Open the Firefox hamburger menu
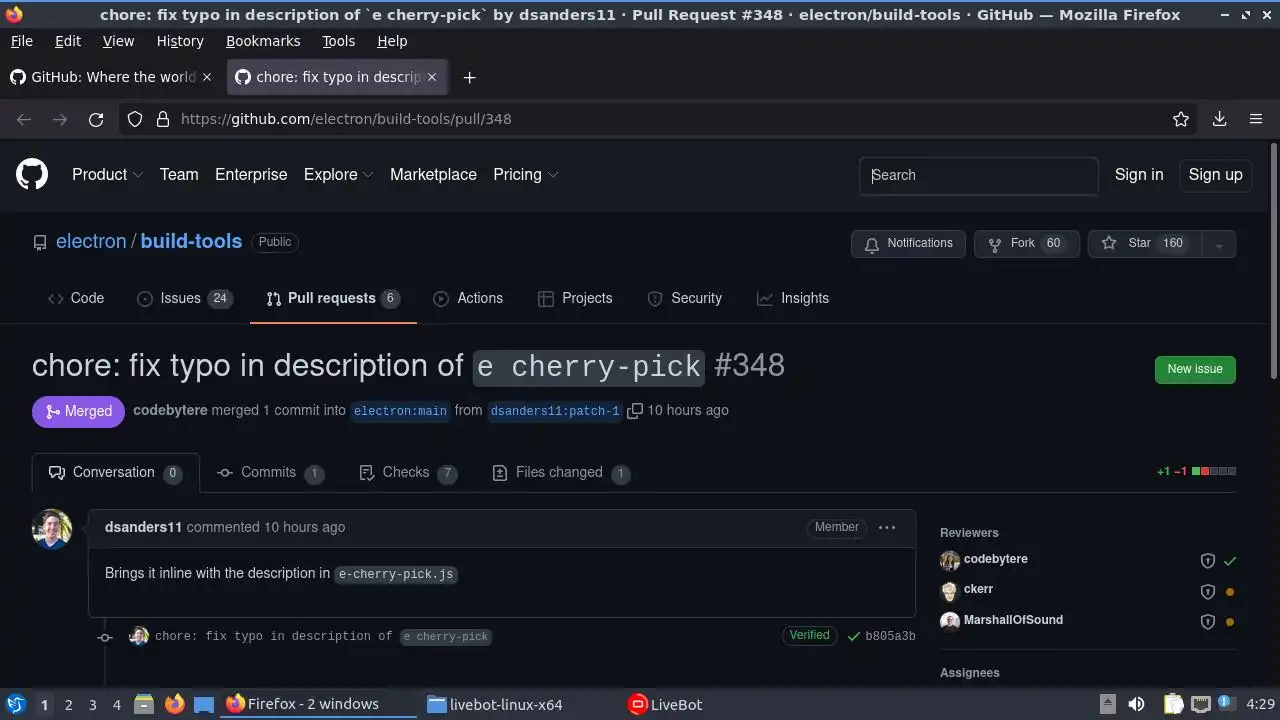The height and width of the screenshot is (720, 1280). [1256, 119]
